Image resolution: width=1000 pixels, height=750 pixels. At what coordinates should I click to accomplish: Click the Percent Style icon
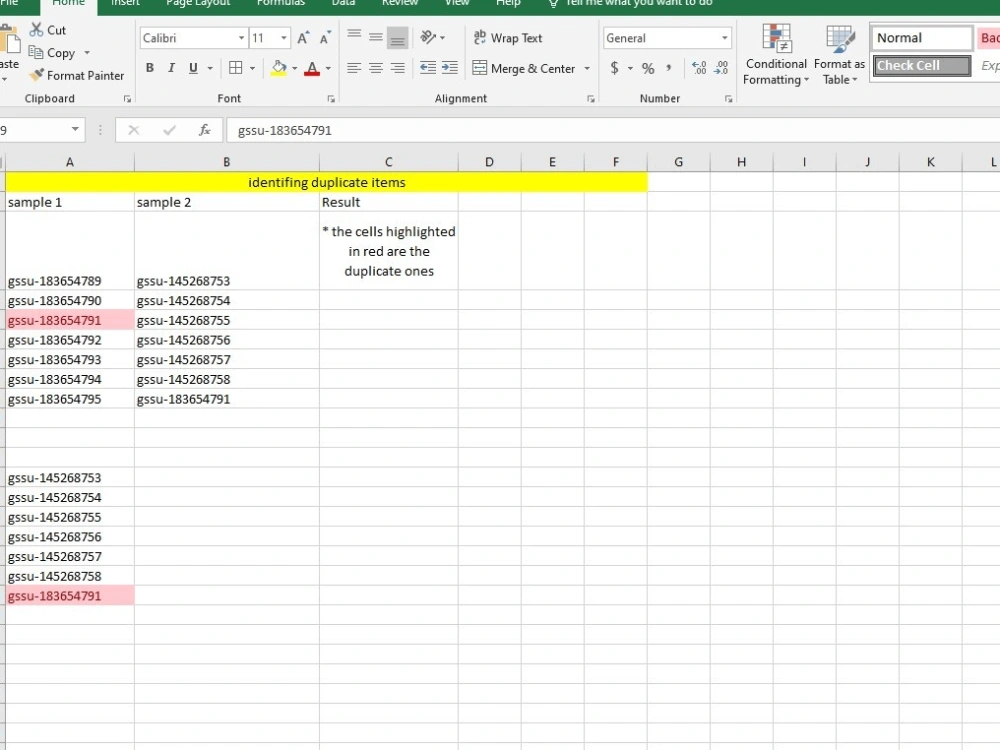point(648,68)
